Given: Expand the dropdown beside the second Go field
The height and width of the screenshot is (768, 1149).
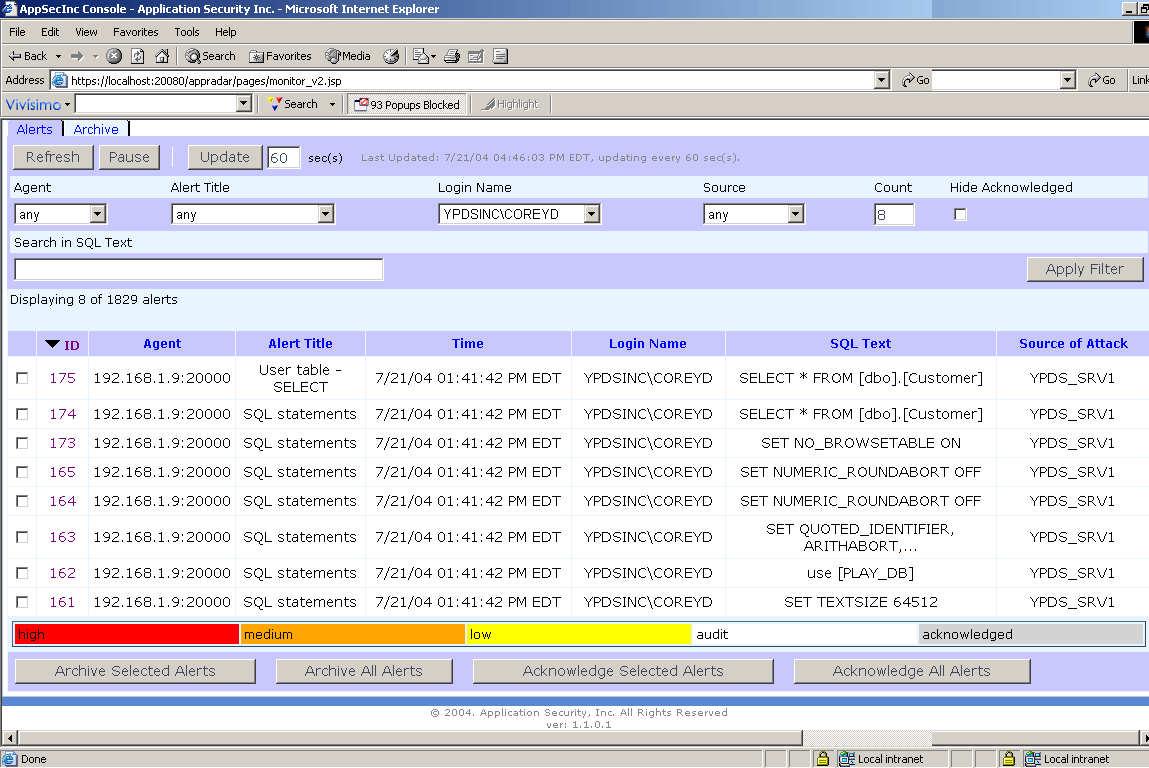Looking at the screenshot, I should coord(1068,80).
